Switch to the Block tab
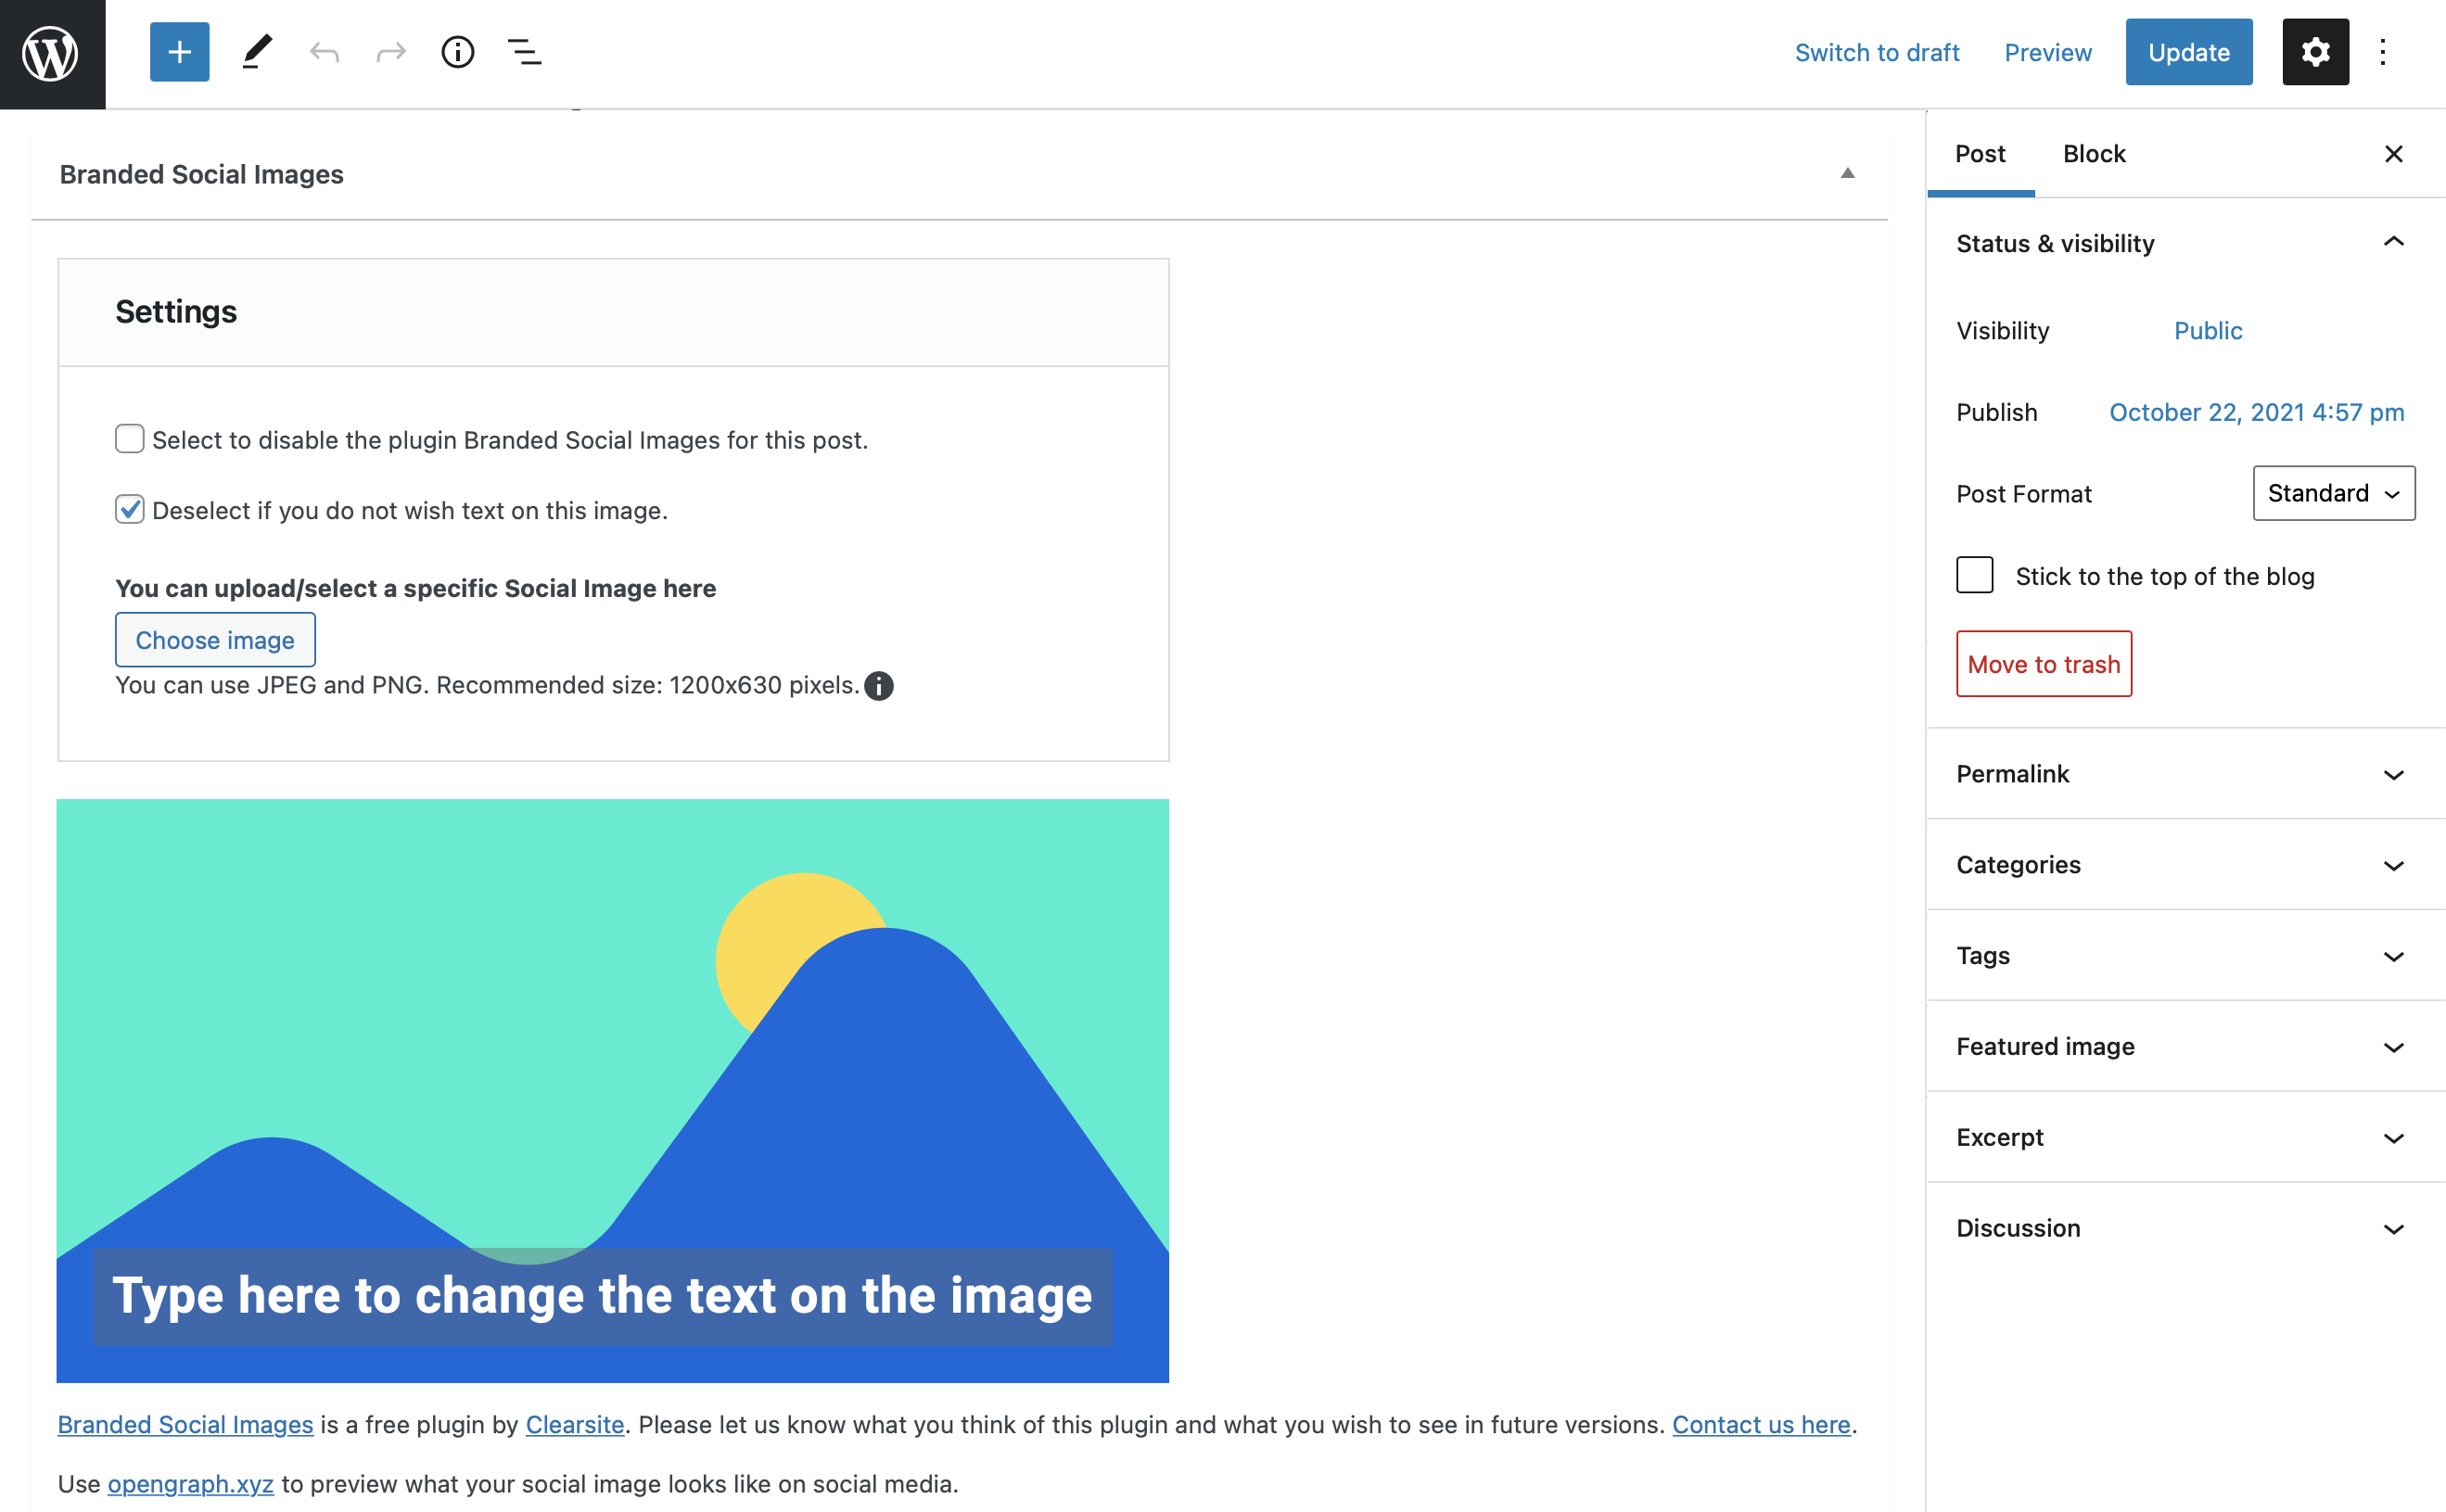 coord(2093,154)
